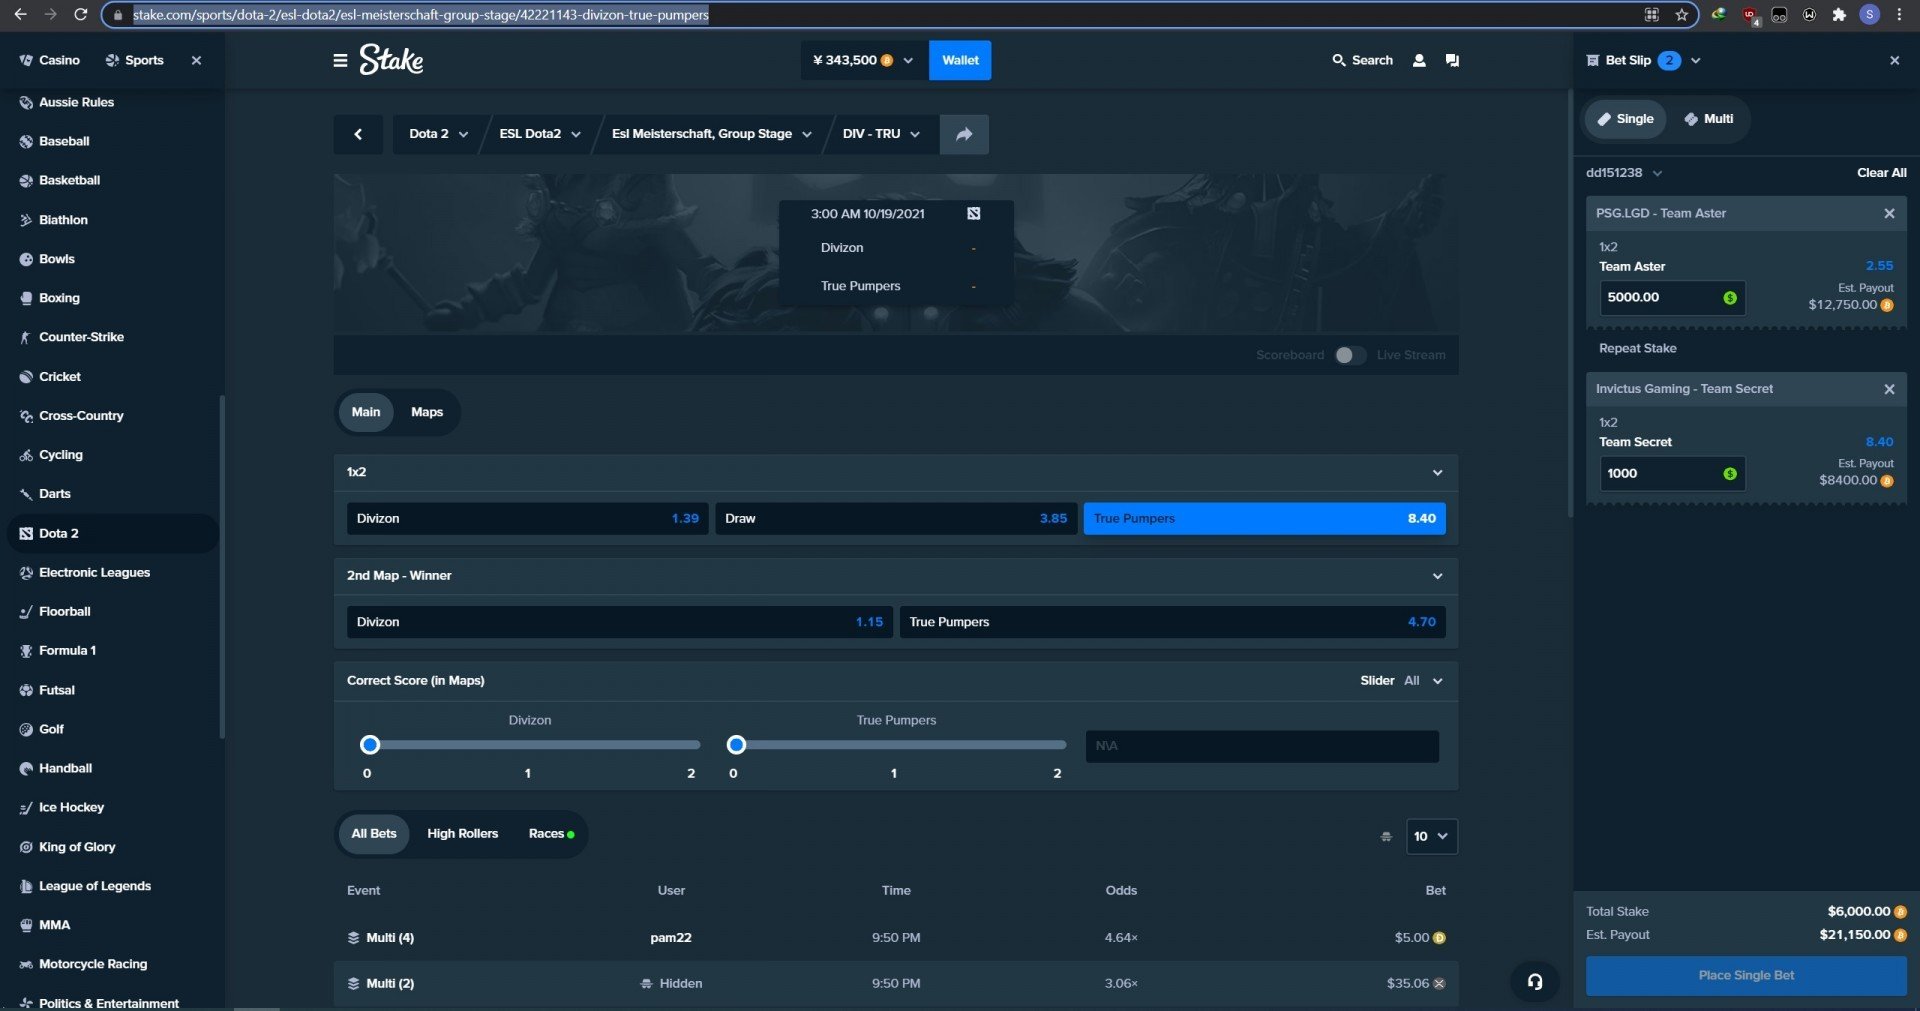Select the Main tab
Screen dimensions: 1920x1011
[365, 412]
